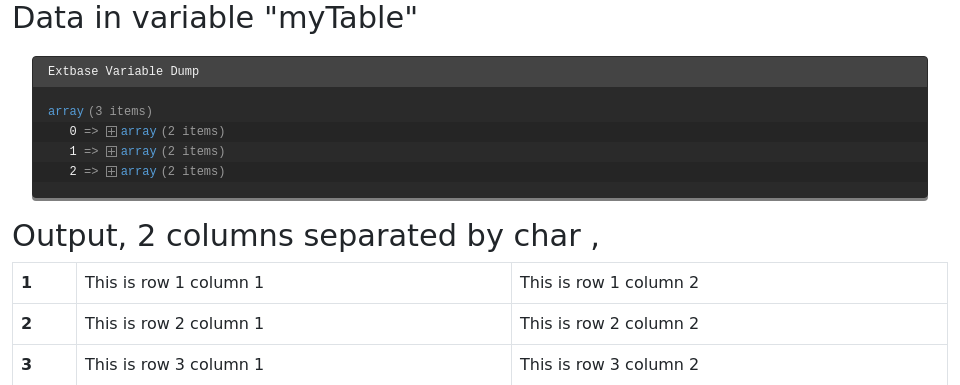The image size is (960, 385).
Task: Click the '(2 items)' text in row 2
Action: pyautogui.click(x=193, y=171)
